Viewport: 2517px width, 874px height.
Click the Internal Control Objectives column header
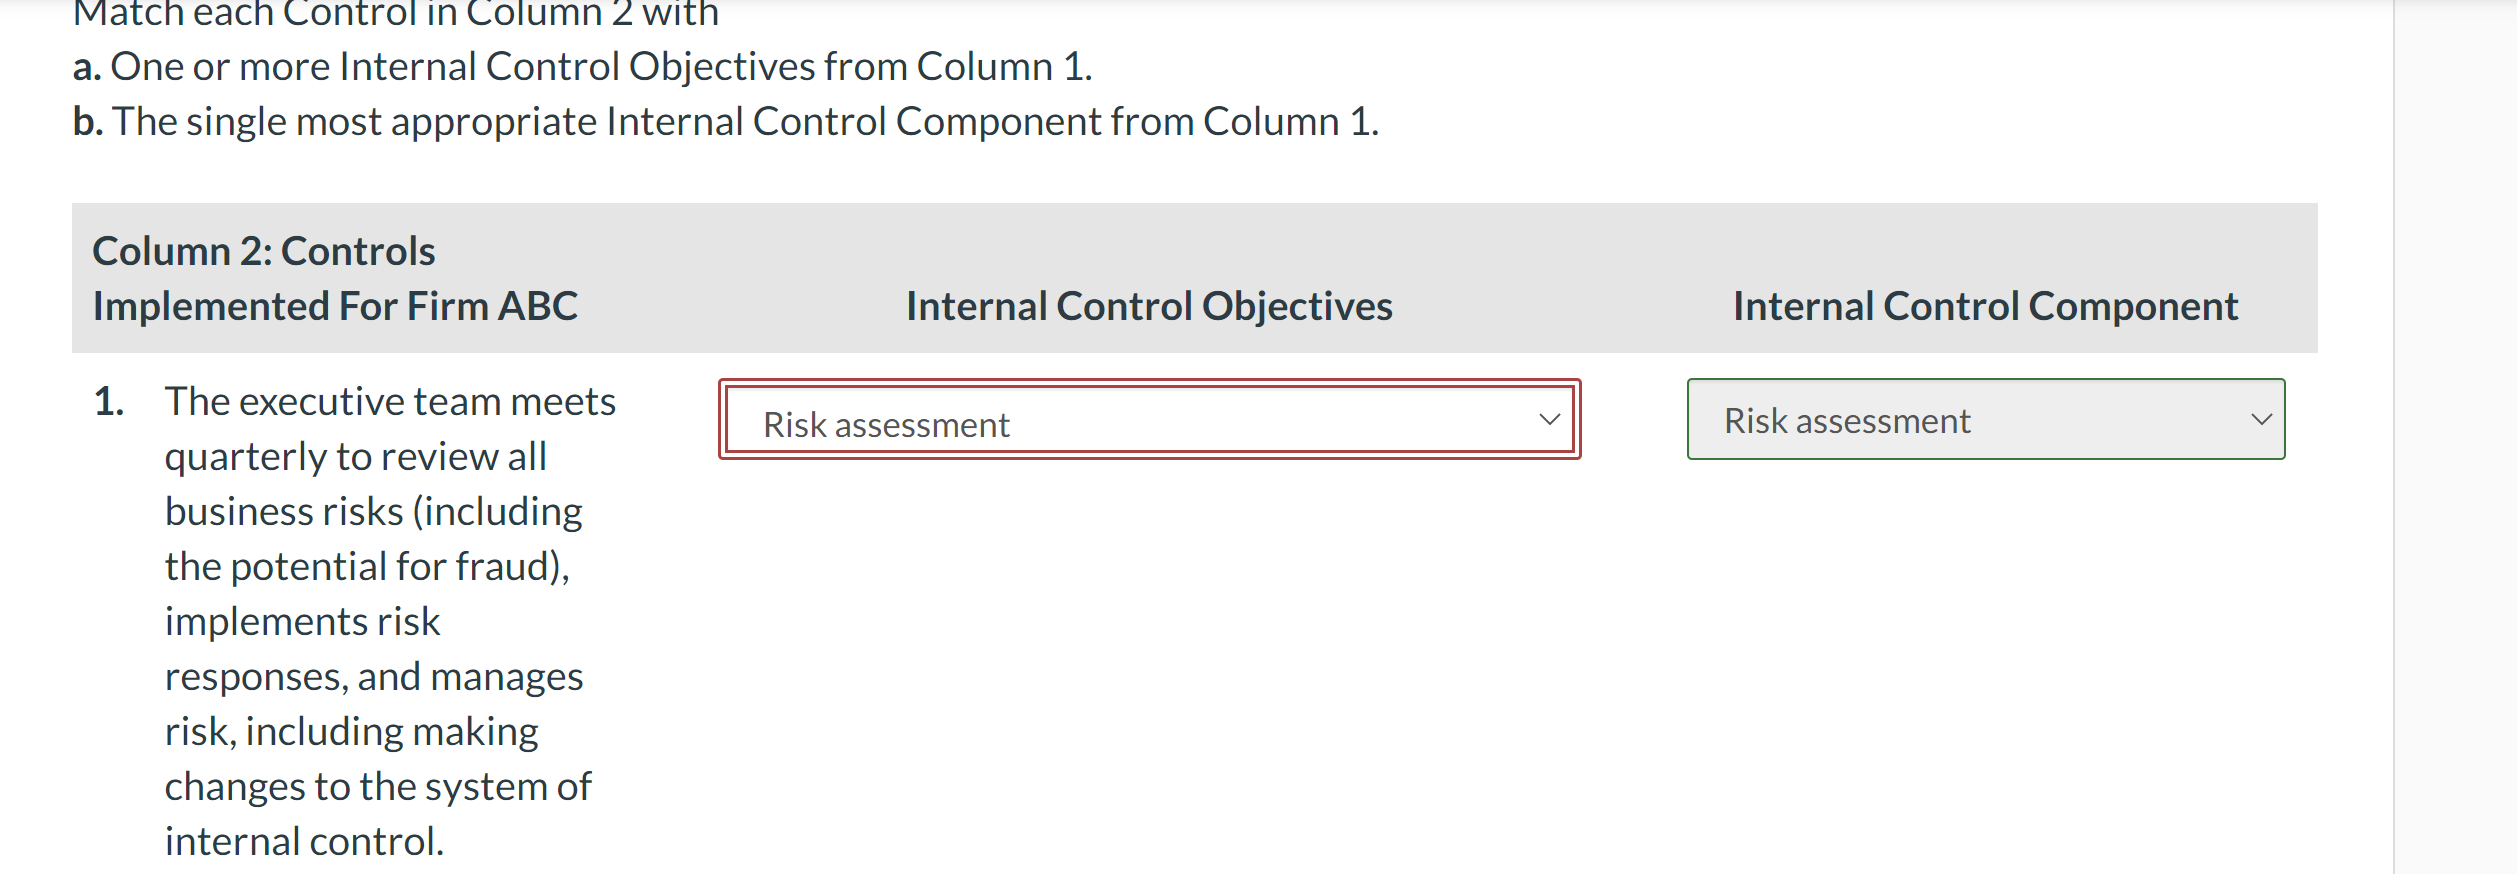click(1148, 305)
